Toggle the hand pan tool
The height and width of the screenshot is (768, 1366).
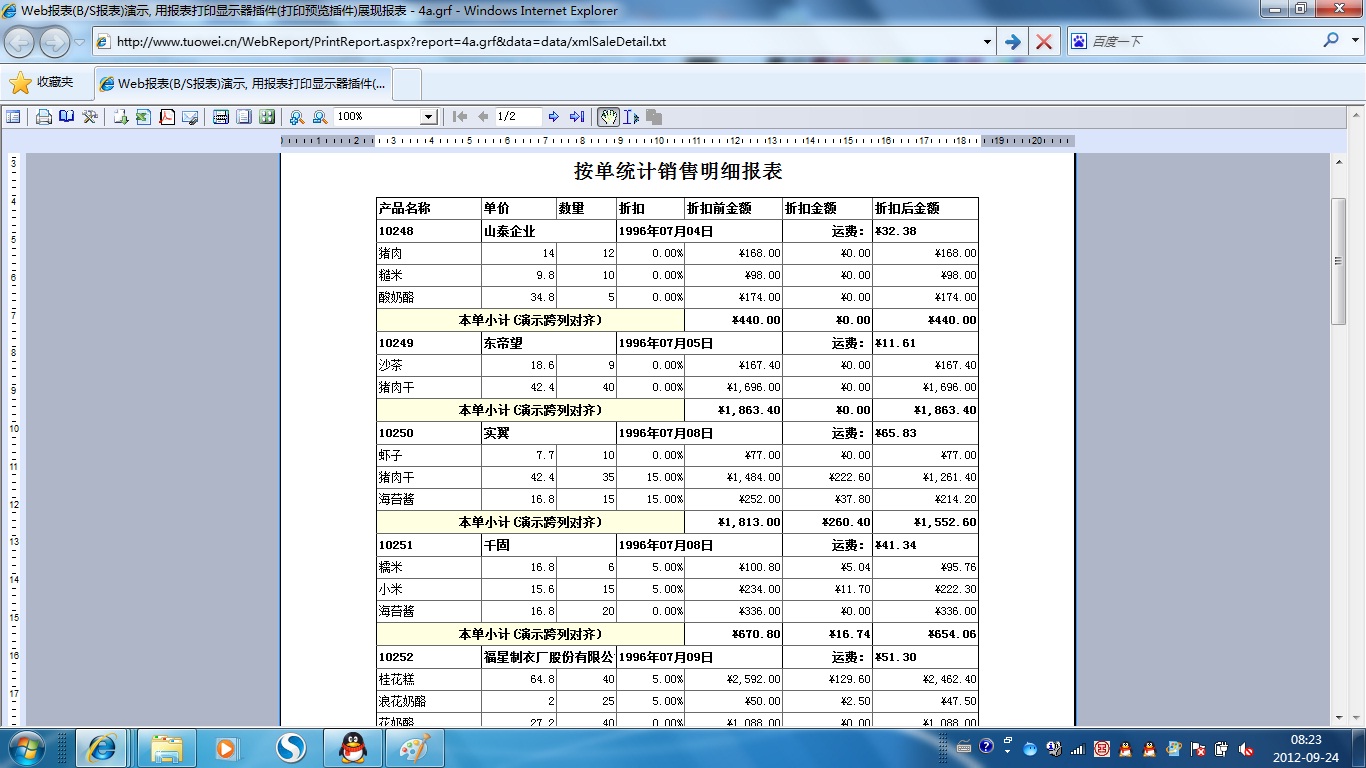[x=608, y=117]
